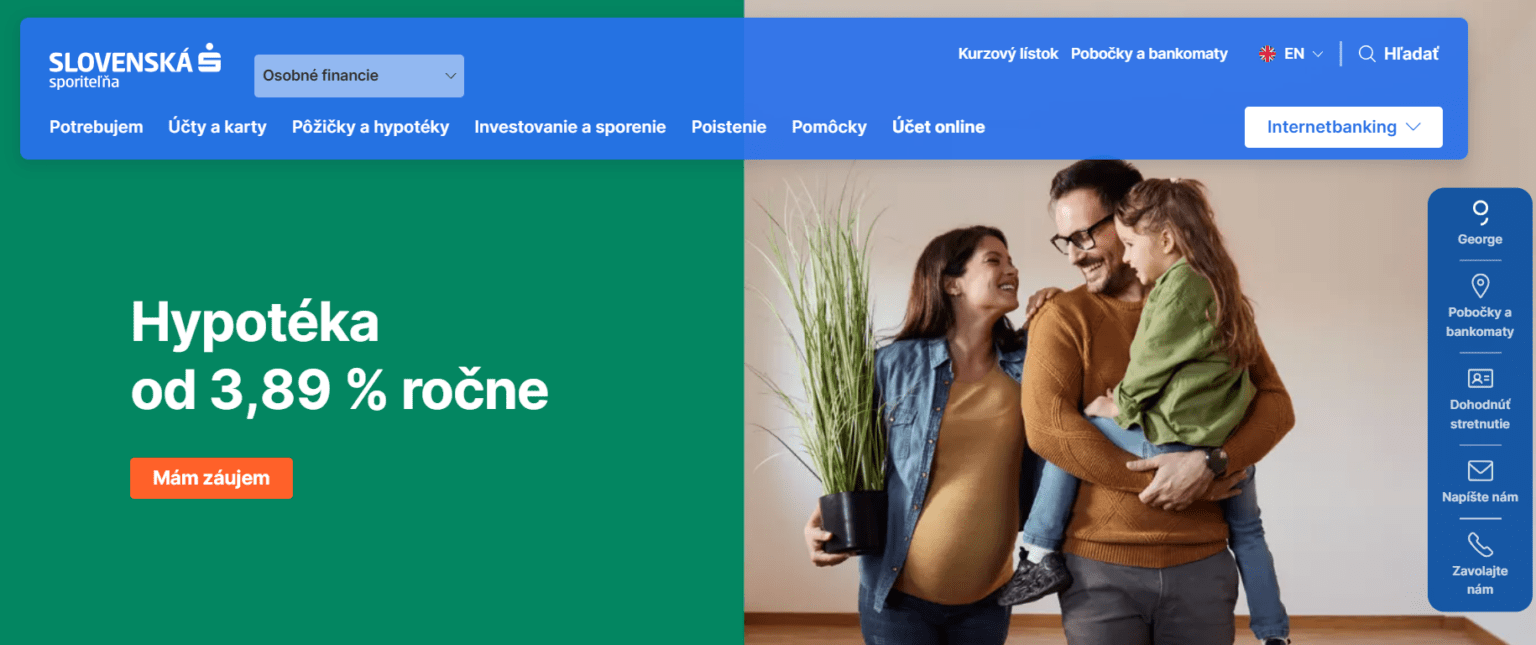The width and height of the screenshot is (1536, 645).
Task: Click the UK flag language icon
Action: (1267, 54)
